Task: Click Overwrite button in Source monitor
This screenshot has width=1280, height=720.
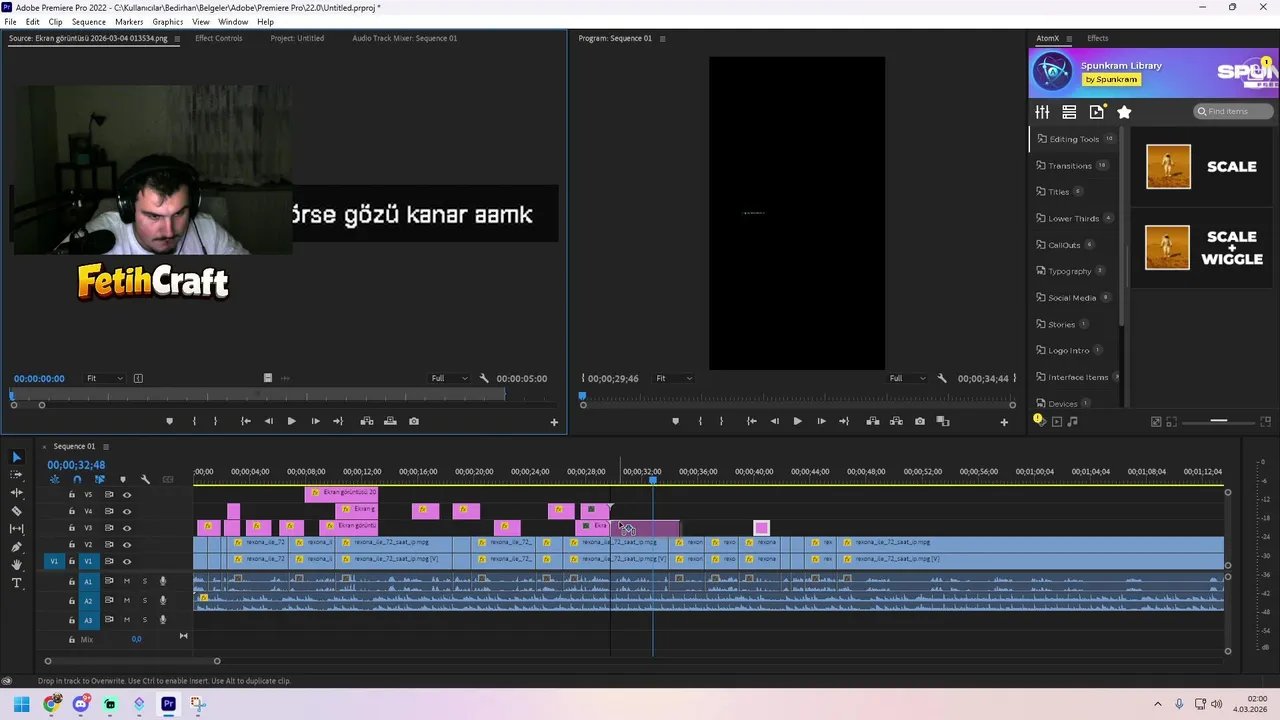Action: (390, 421)
